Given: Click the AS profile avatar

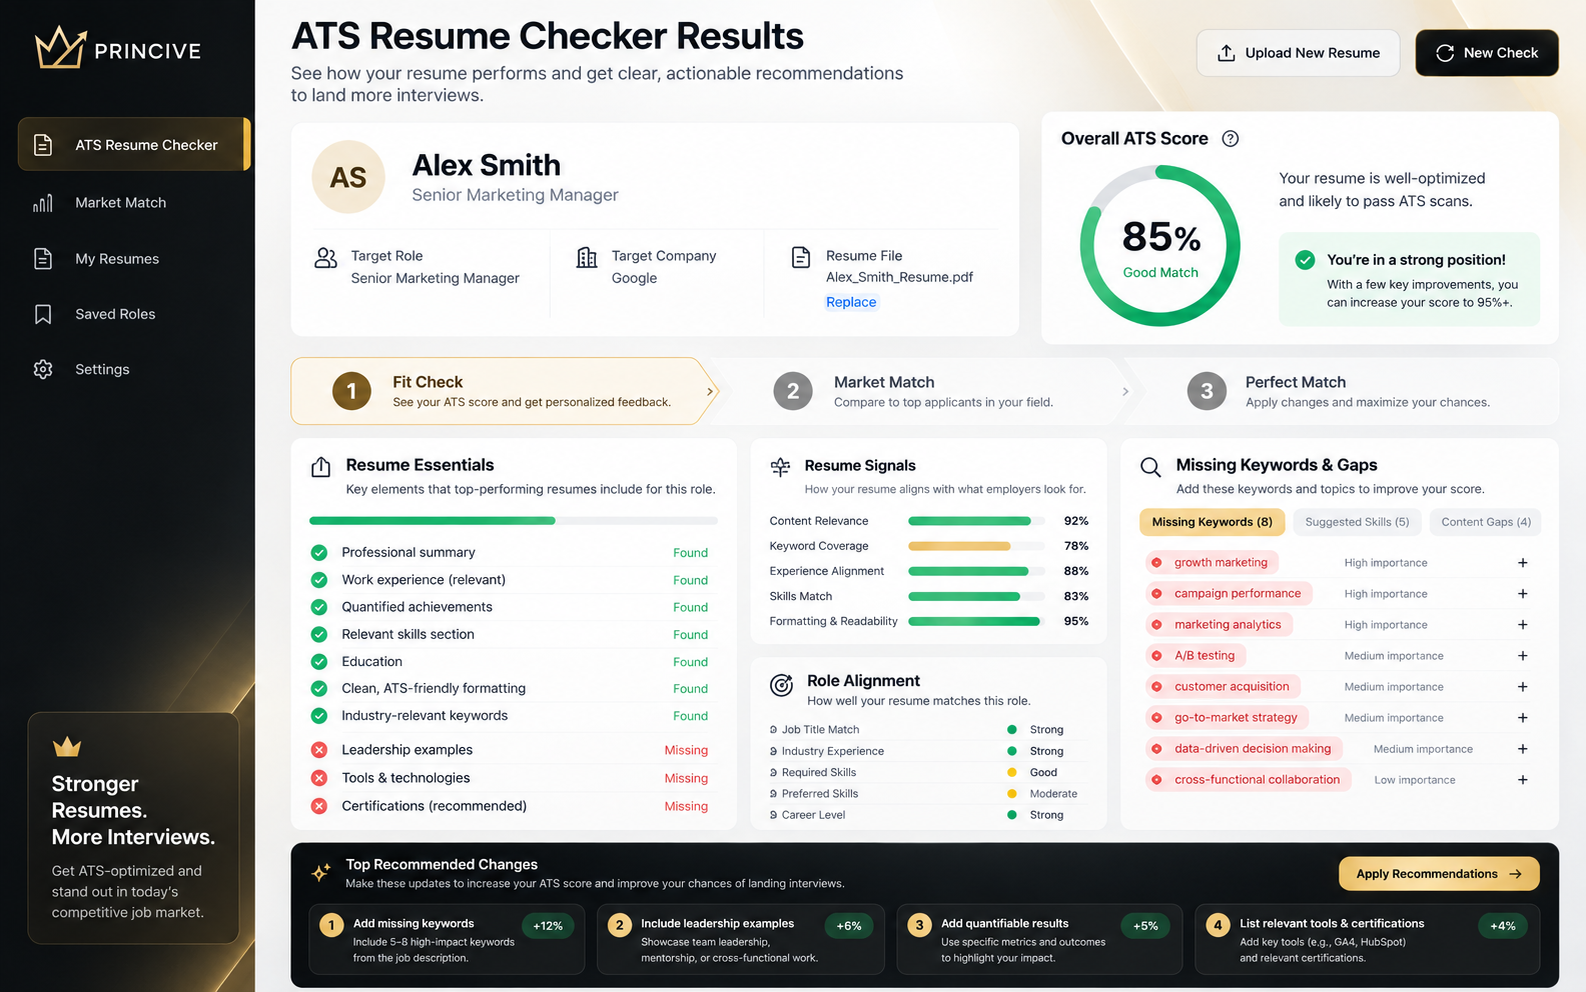Looking at the screenshot, I should (348, 177).
